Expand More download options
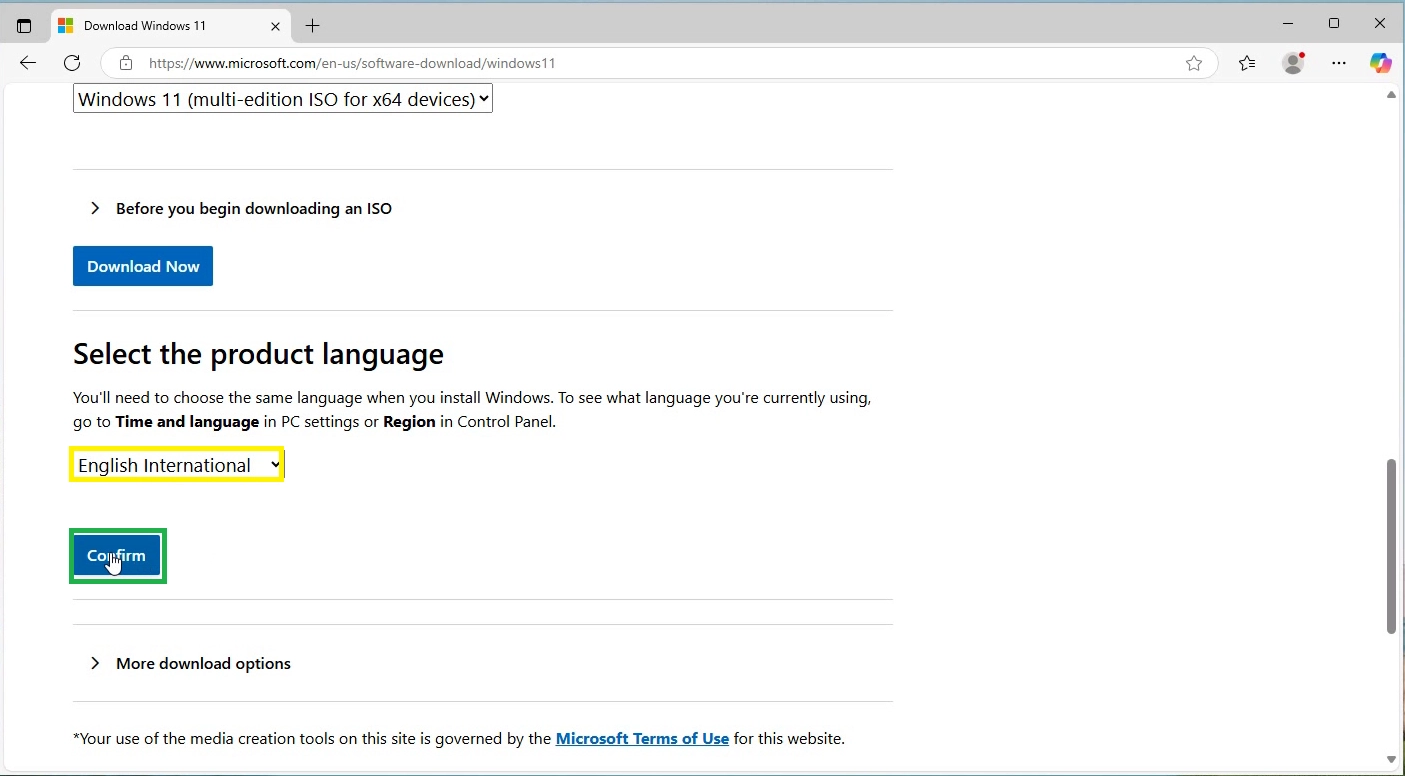 point(190,663)
